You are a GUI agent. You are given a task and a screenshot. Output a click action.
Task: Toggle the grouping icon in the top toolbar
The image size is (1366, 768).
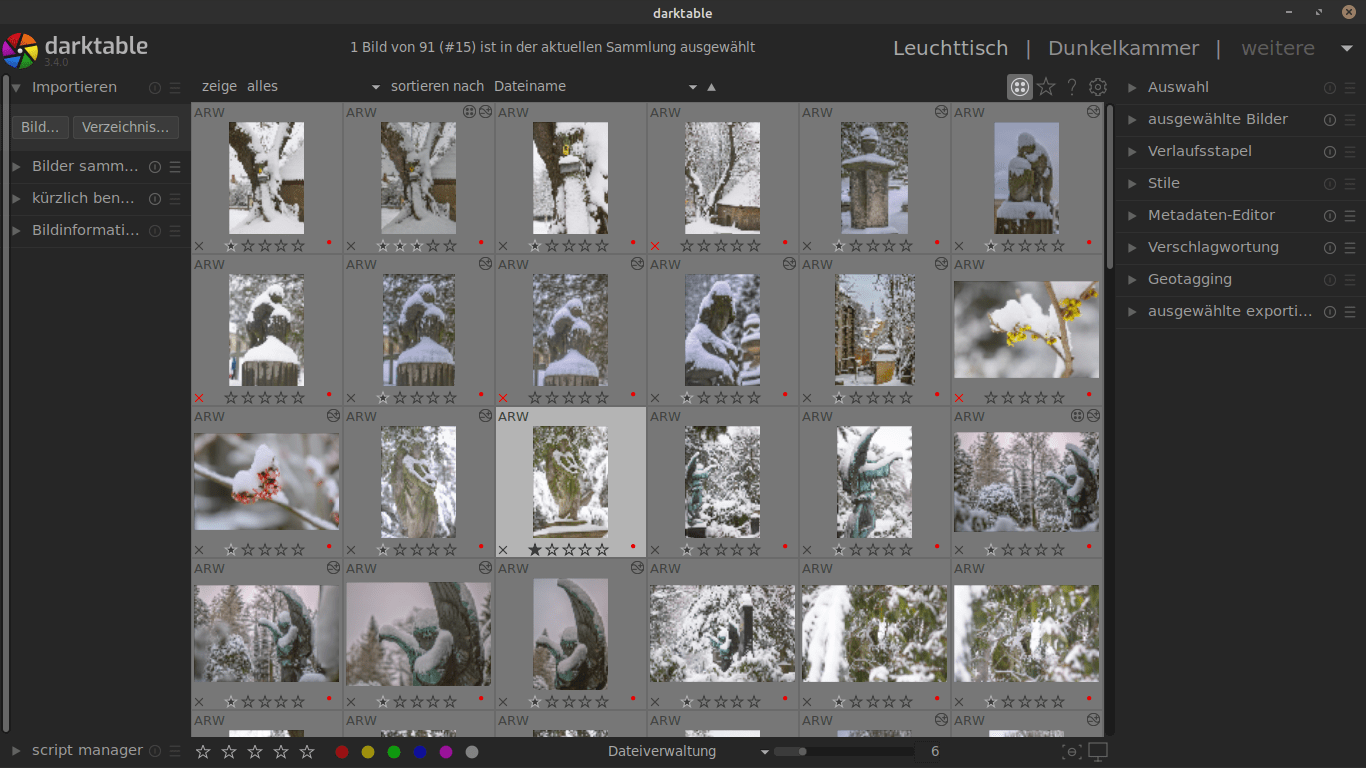1019,87
